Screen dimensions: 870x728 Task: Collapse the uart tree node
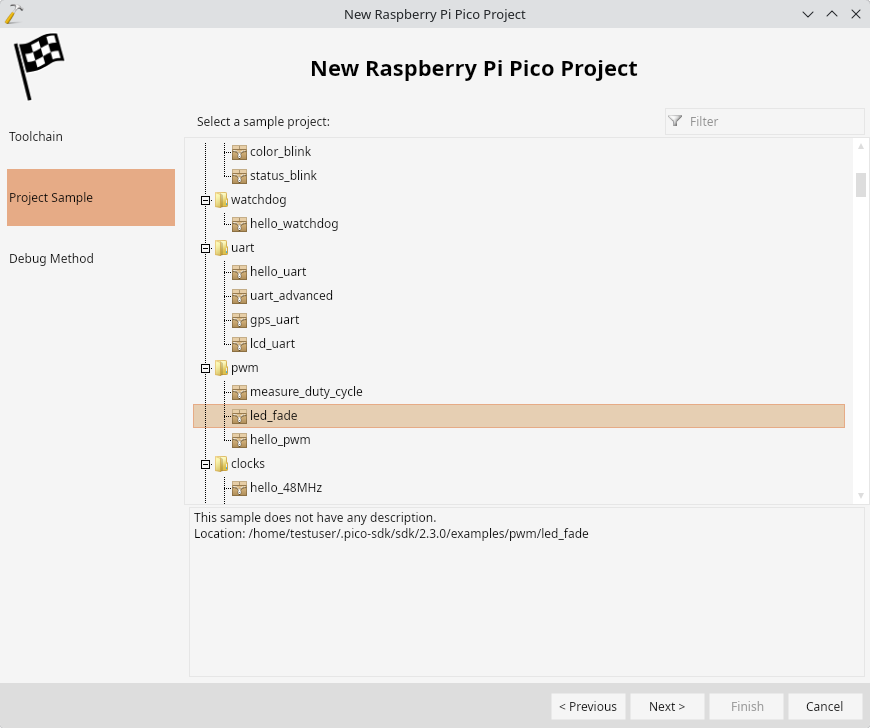point(205,249)
